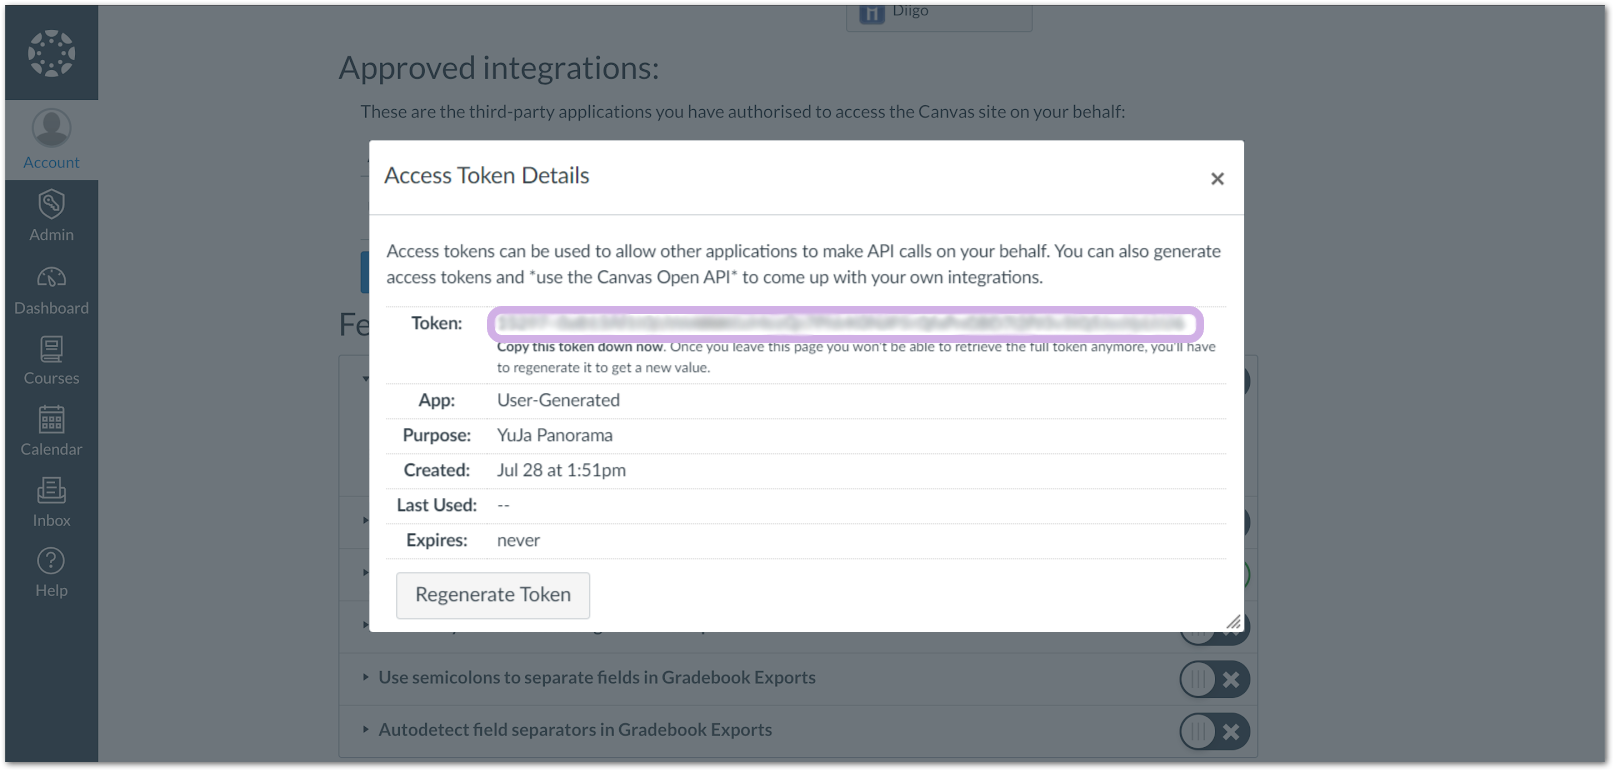Screen dimensions: 1614x771
Task: Open the Account profile menu
Action: pyautogui.click(x=51, y=140)
